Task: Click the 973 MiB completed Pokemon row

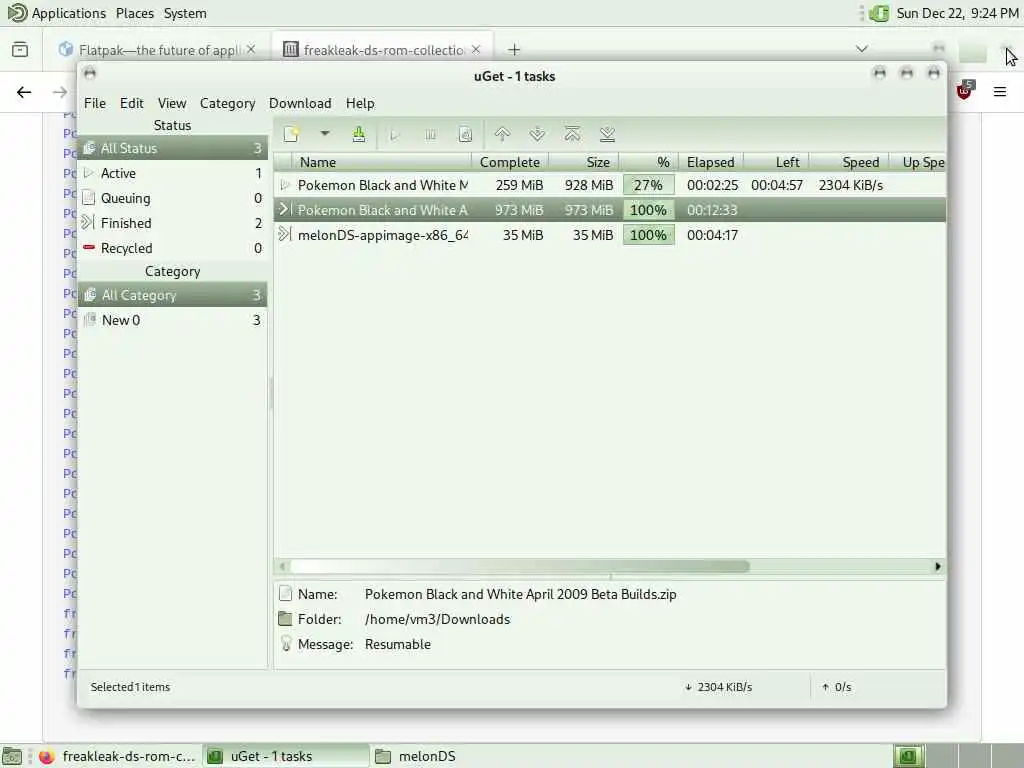Action: tap(610, 210)
